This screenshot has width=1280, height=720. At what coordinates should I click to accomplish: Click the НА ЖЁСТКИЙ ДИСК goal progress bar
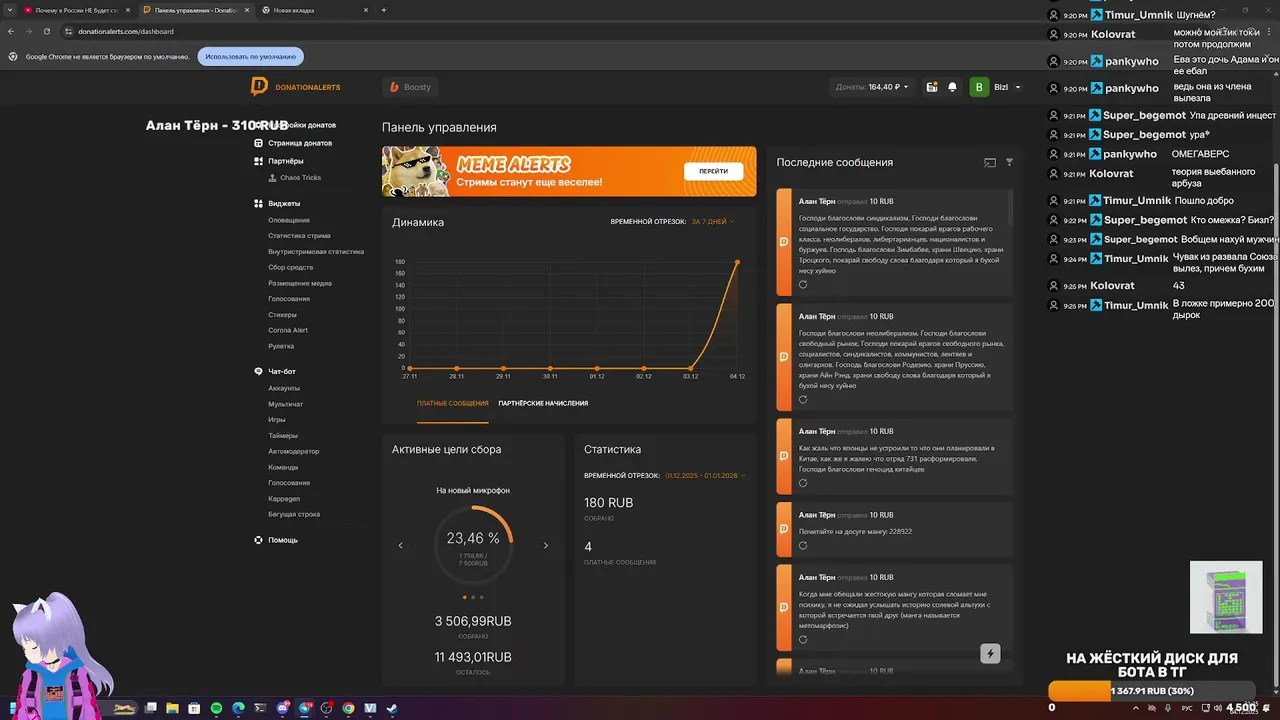click(x=1152, y=691)
